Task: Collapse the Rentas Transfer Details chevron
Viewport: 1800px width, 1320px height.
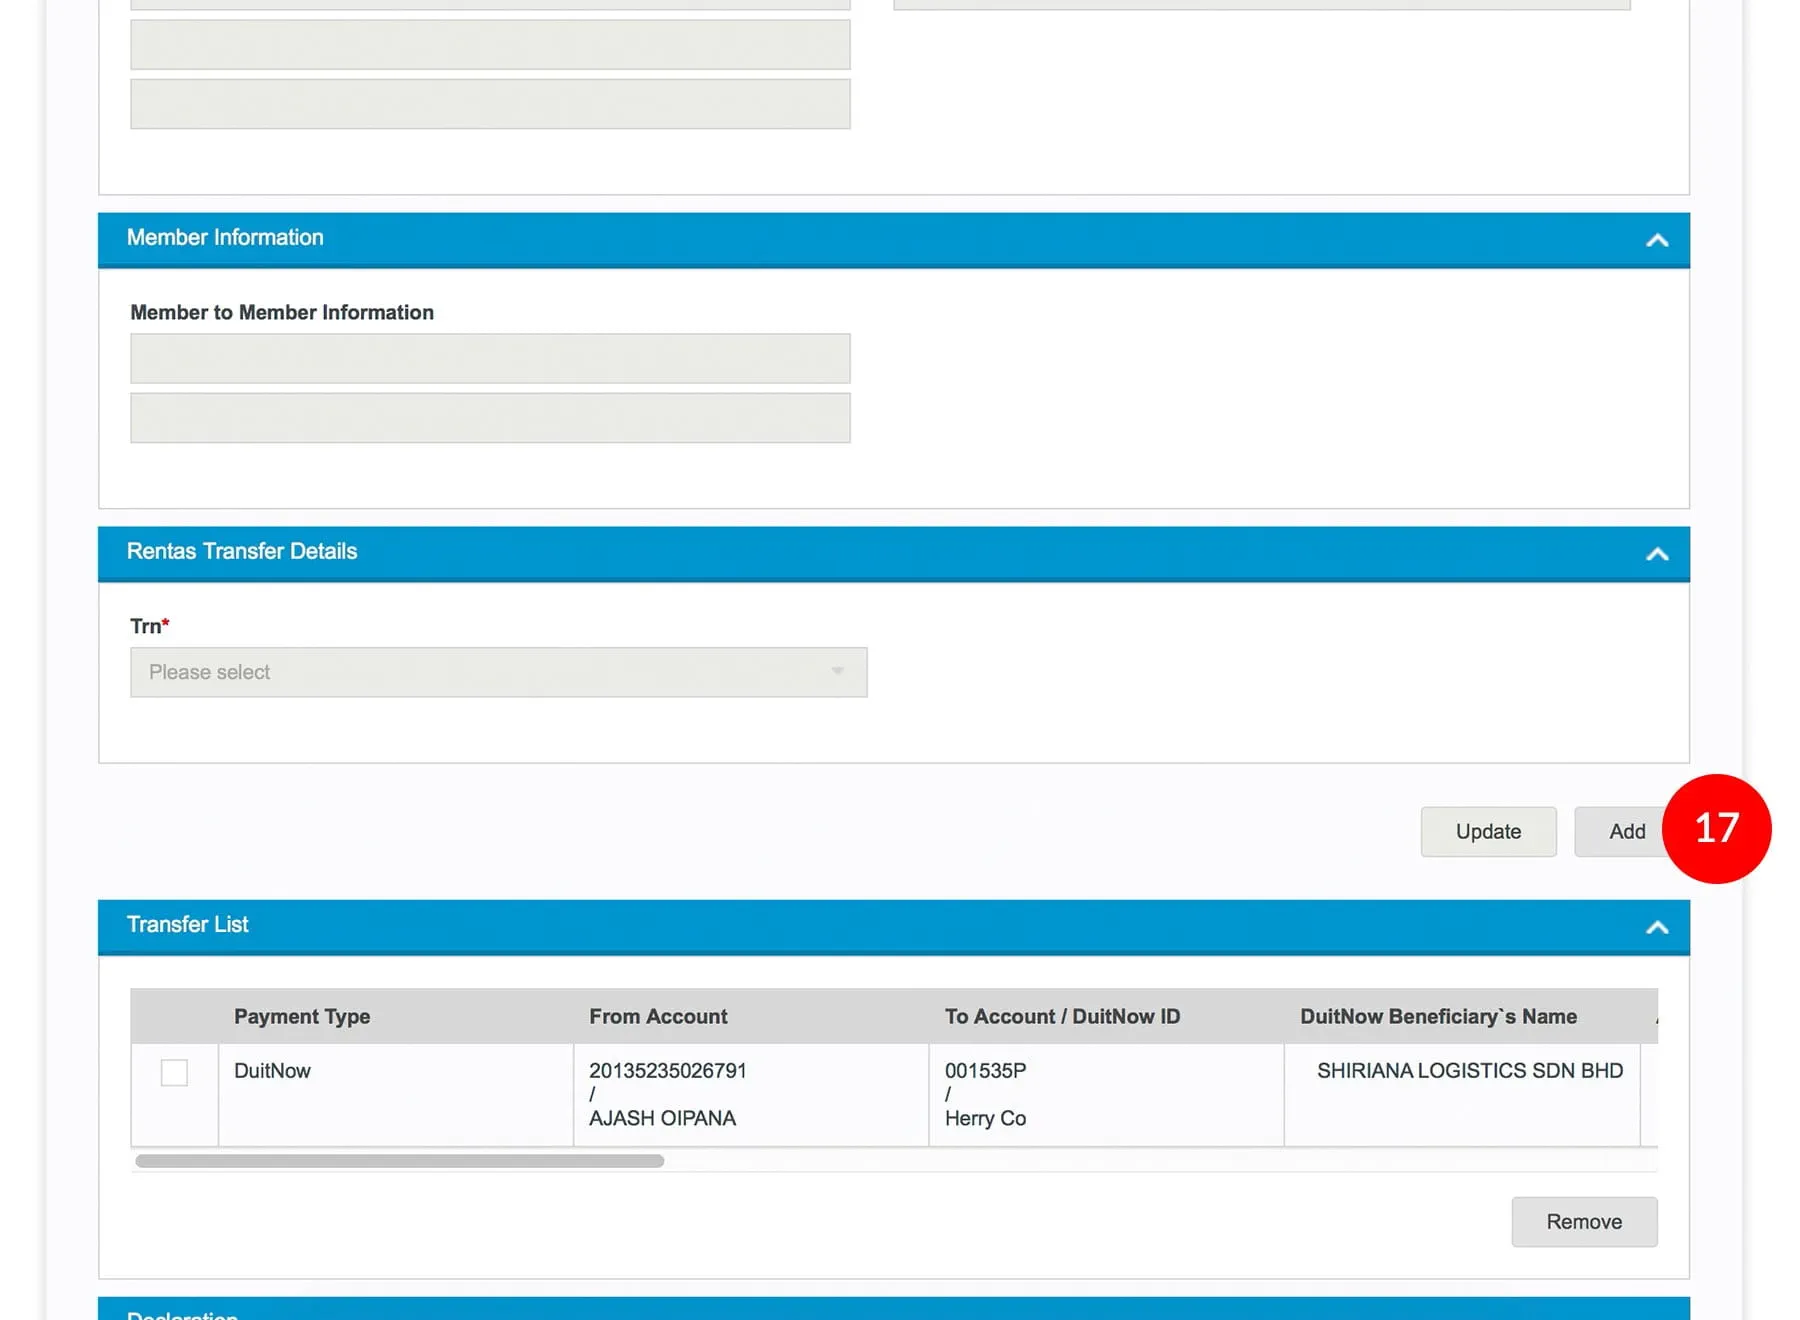Action: (x=1656, y=554)
